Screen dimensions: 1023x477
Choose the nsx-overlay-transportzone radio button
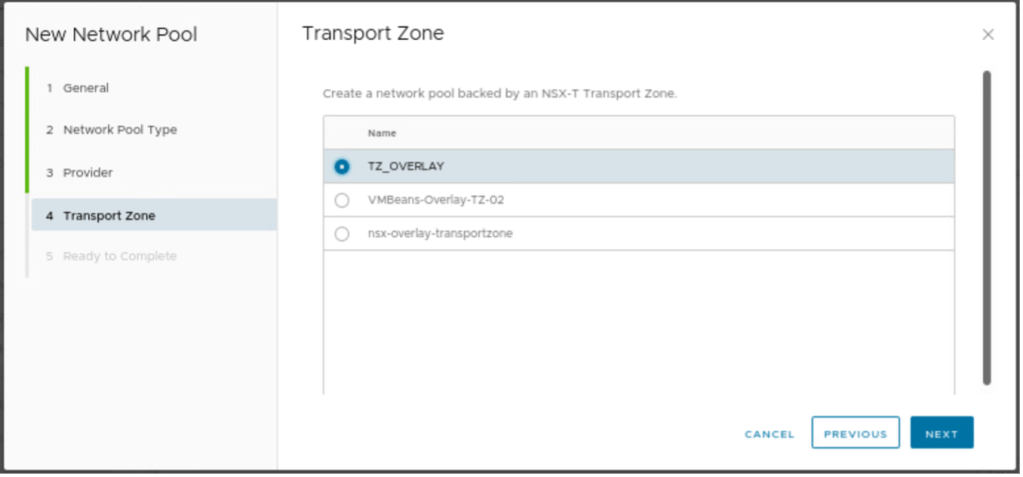click(x=342, y=234)
